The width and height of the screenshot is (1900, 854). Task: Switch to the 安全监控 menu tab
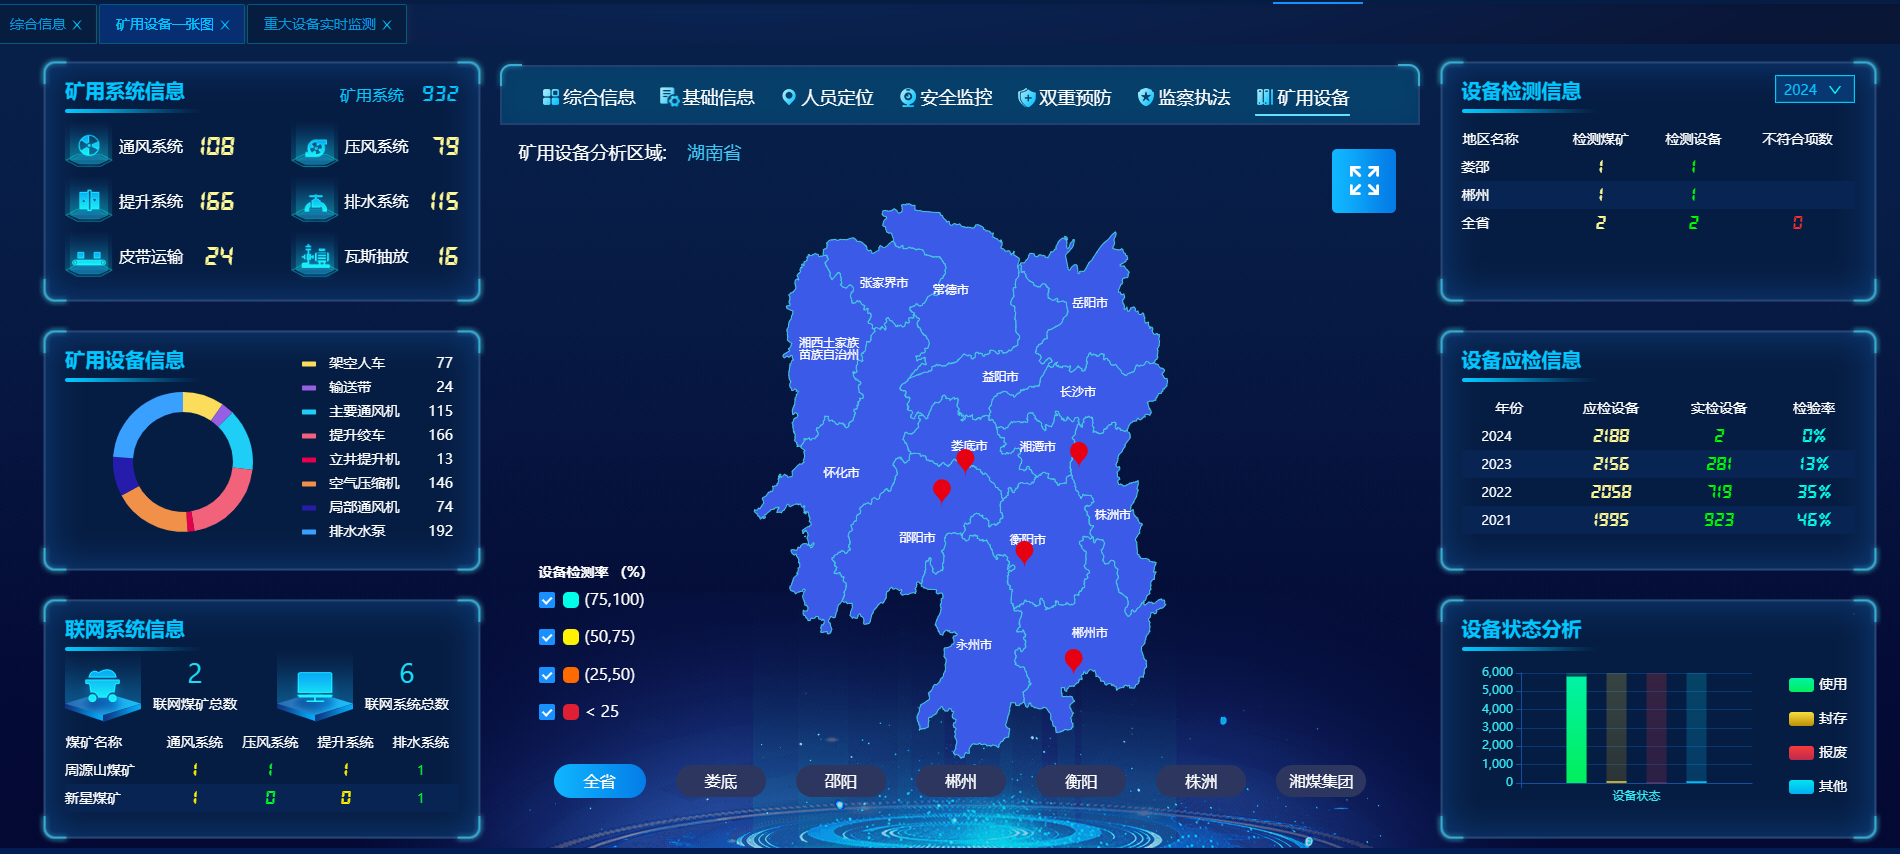tap(946, 97)
